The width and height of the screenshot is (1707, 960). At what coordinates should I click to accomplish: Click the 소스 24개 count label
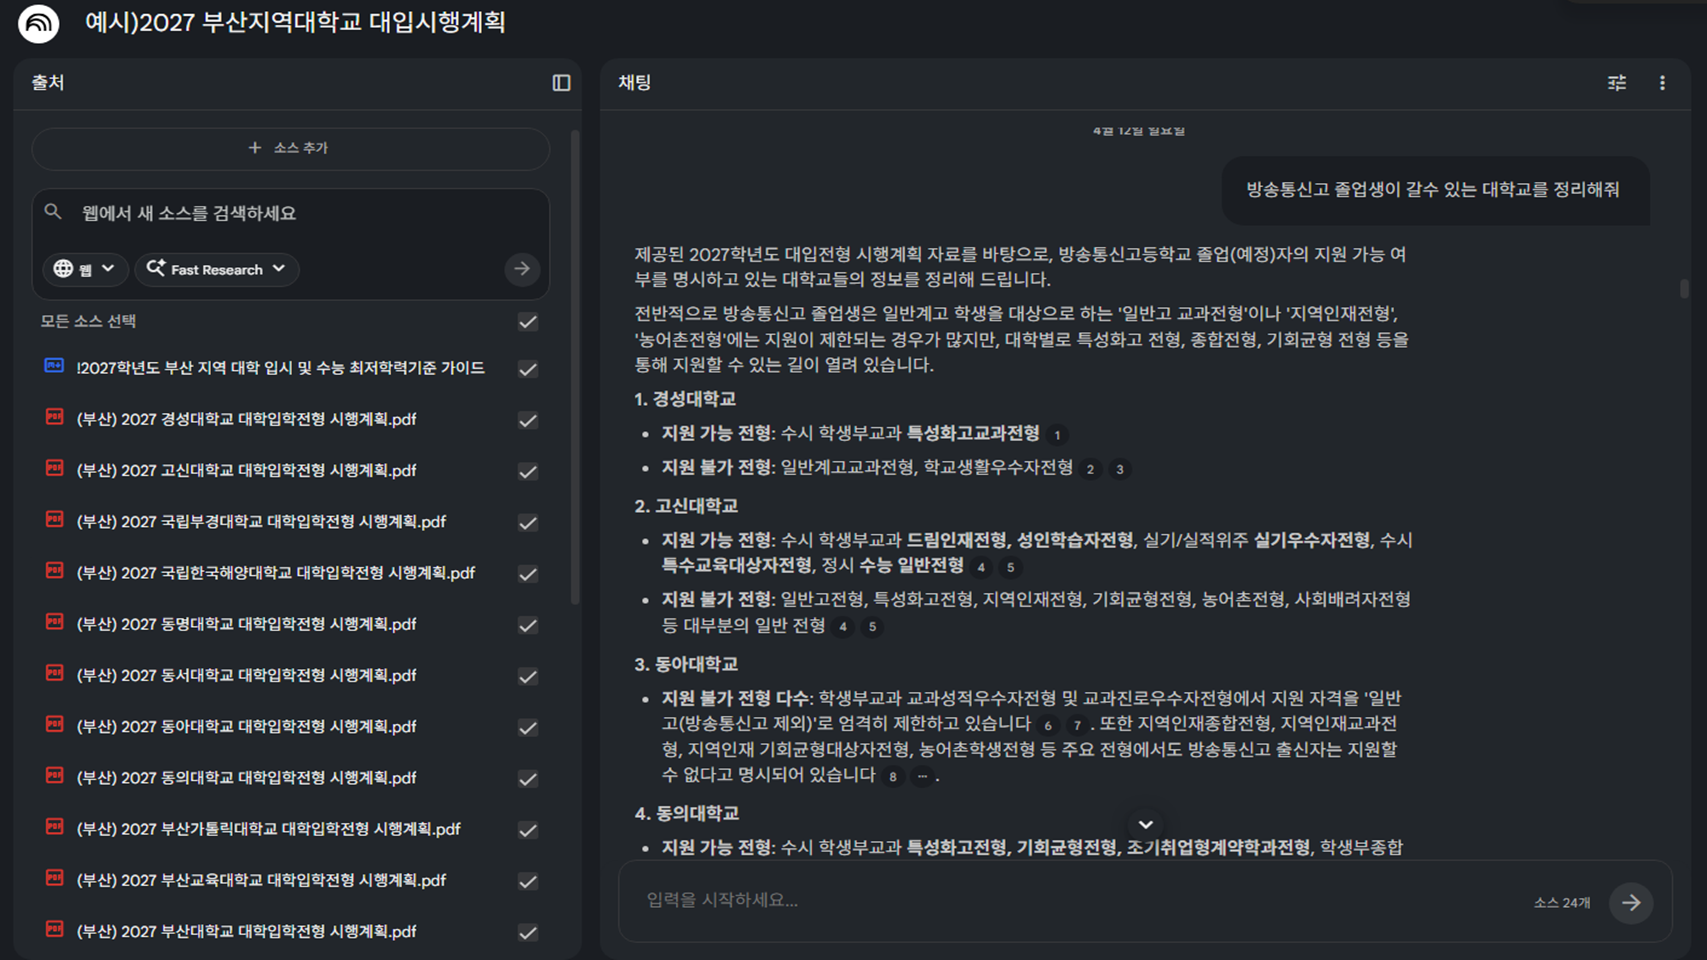1562,903
